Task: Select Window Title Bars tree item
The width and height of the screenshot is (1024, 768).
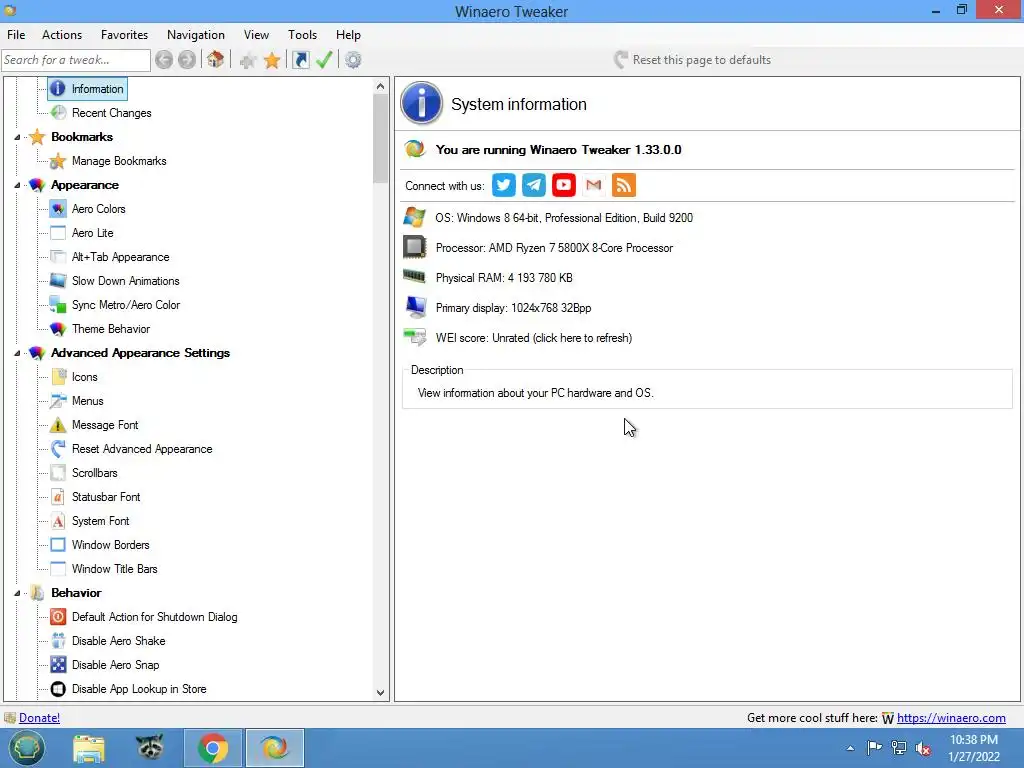Action: (115, 569)
